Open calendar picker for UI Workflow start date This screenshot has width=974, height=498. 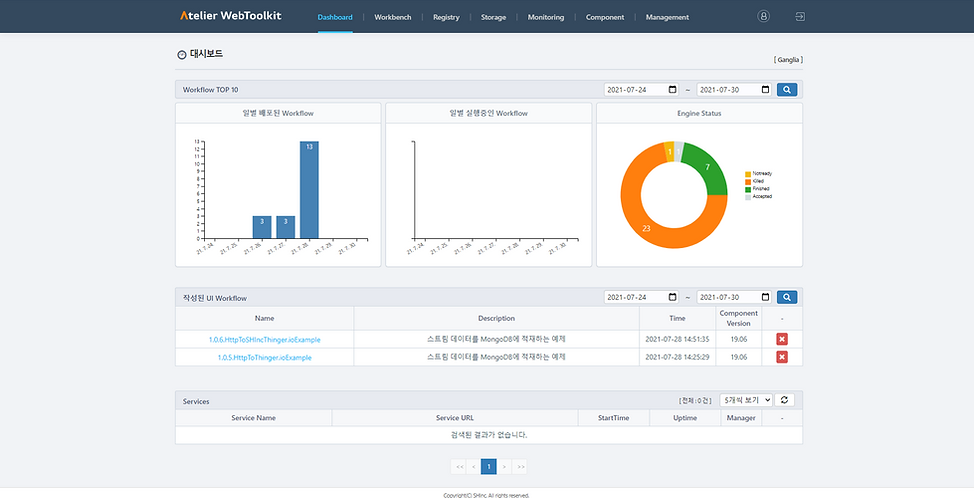(673, 297)
